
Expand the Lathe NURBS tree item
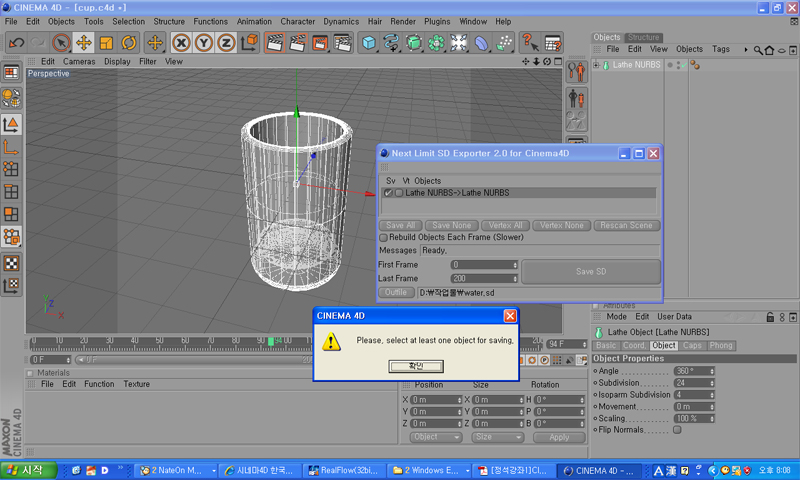coord(596,65)
